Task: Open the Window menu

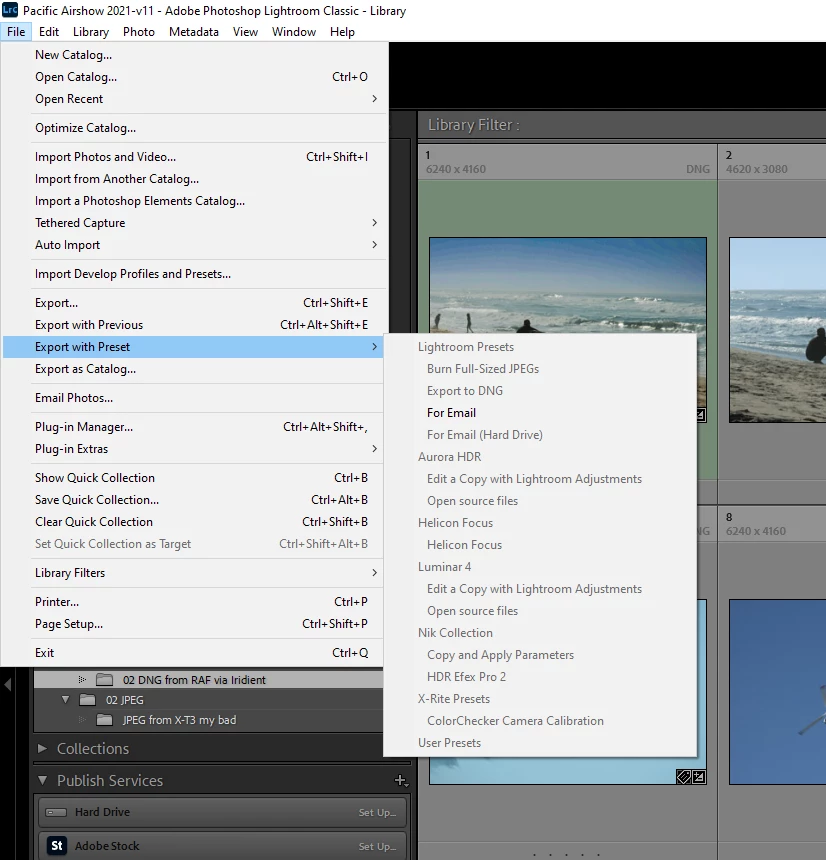Action: [x=294, y=32]
